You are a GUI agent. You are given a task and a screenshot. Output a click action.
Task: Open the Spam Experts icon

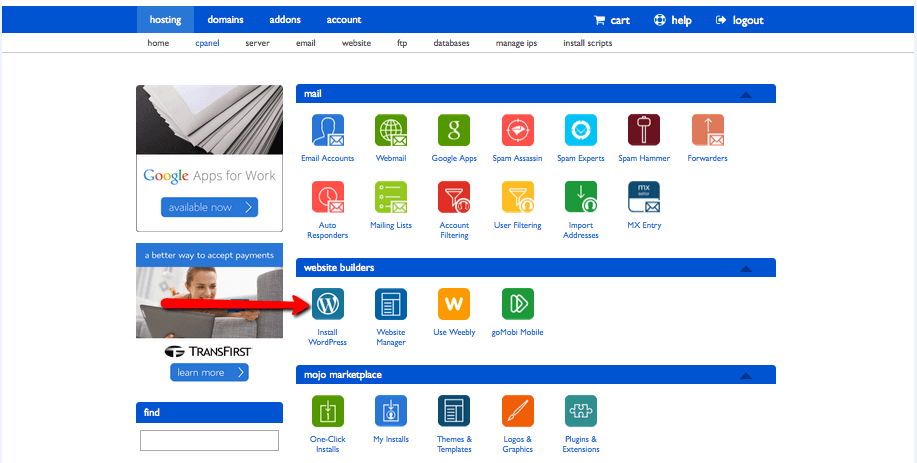(x=581, y=130)
